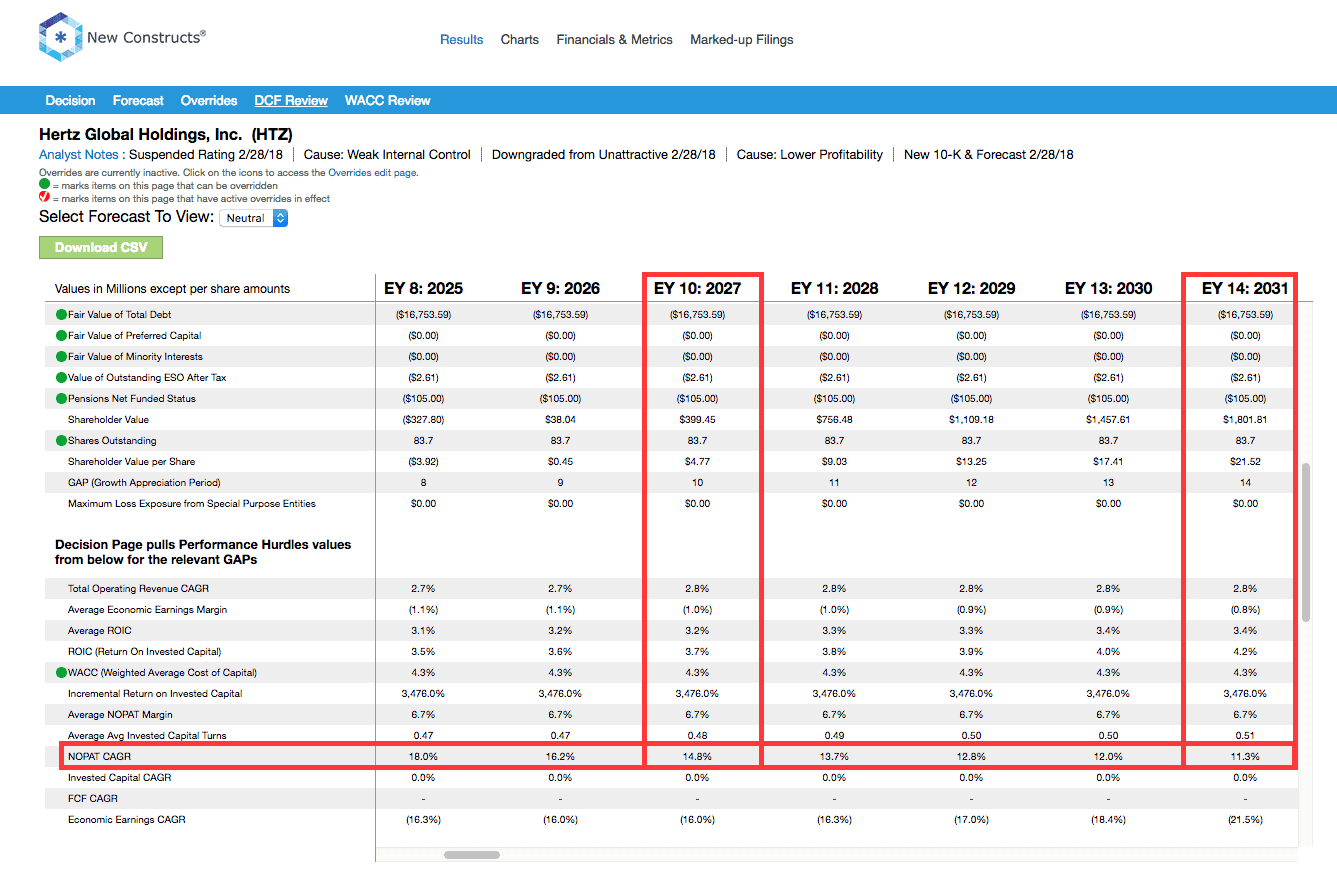Switch to the WACC Review tab
The image size is (1337, 881).
click(x=387, y=100)
